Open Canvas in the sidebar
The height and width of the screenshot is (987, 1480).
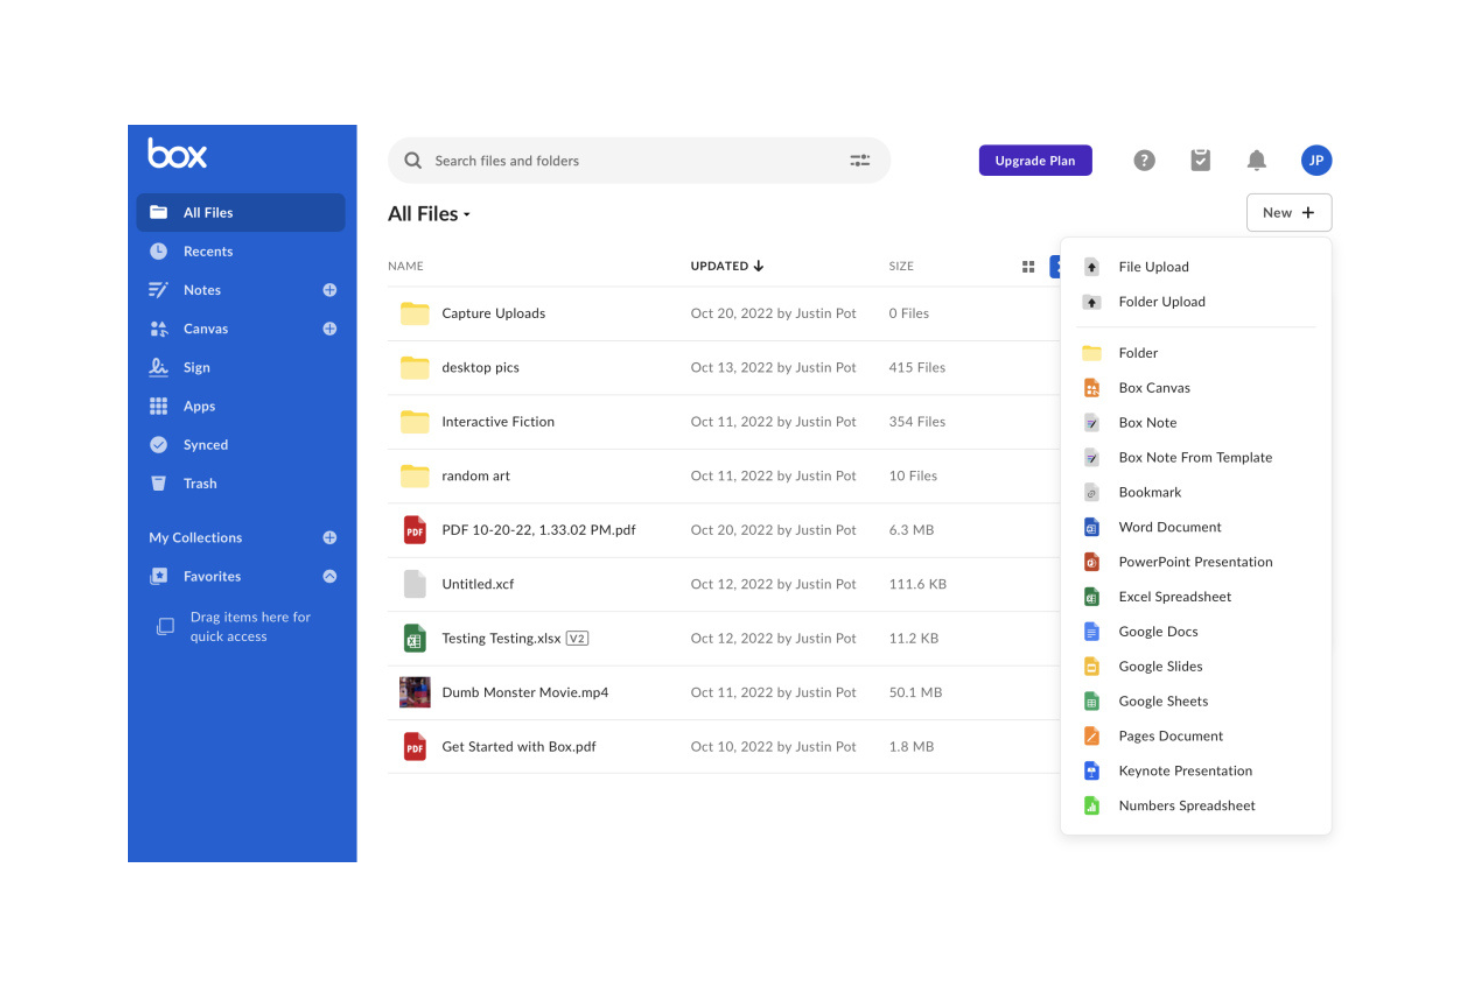coord(205,329)
